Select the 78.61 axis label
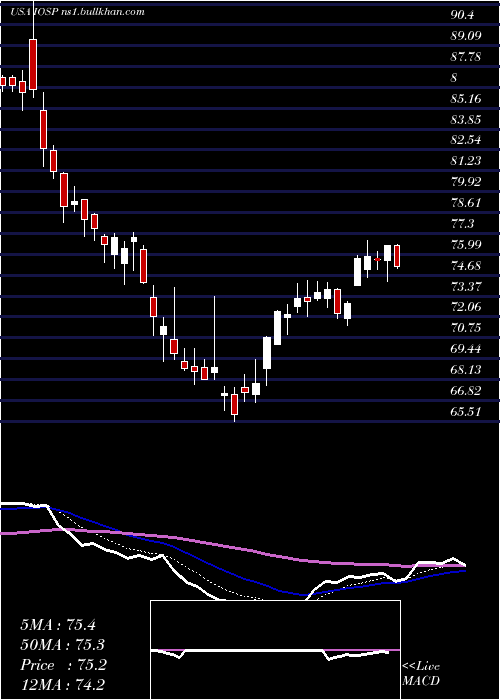 (x=466, y=203)
